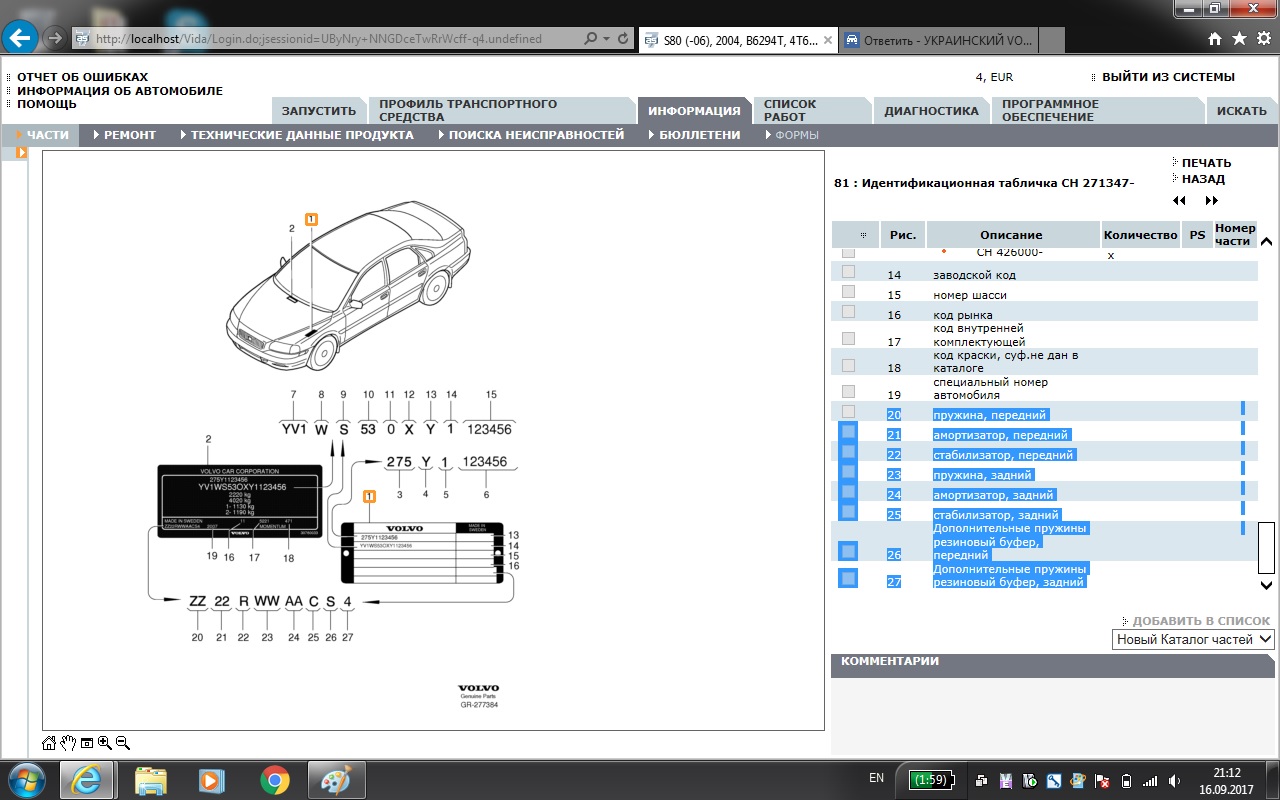Tick the checkbox for номер шасси row
1280x800 pixels.
848,292
